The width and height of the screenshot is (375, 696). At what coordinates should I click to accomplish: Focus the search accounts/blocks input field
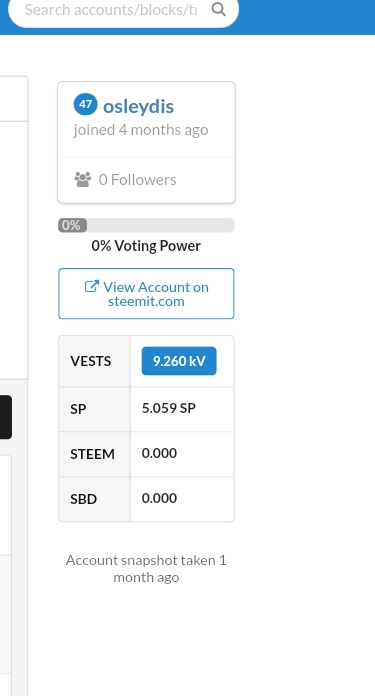pos(111,9)
